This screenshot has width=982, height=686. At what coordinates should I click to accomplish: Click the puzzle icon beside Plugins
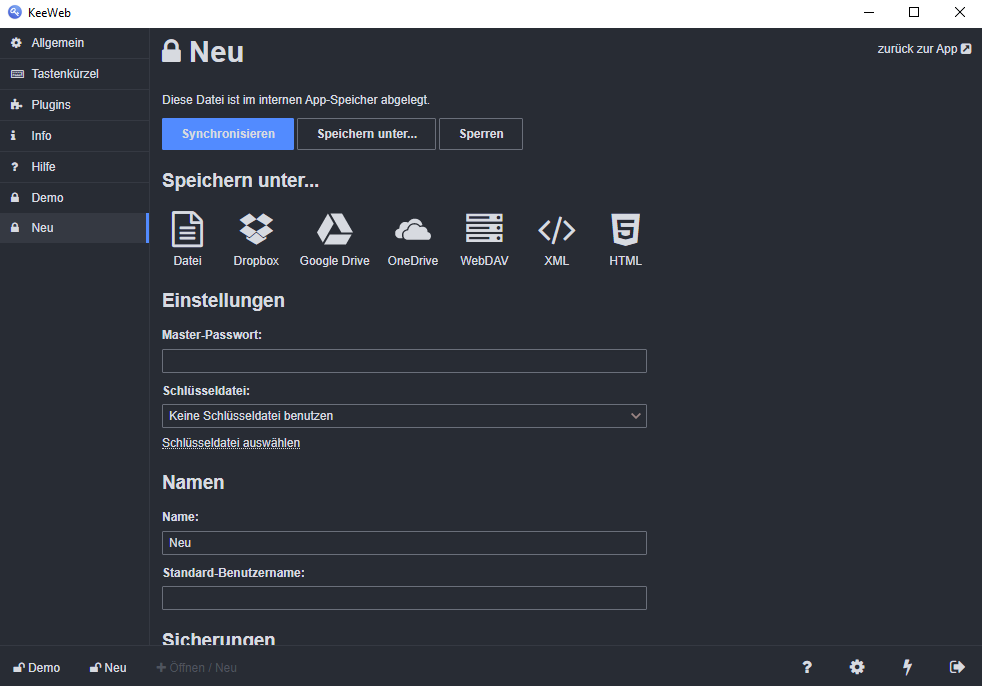tap(16, 105)
